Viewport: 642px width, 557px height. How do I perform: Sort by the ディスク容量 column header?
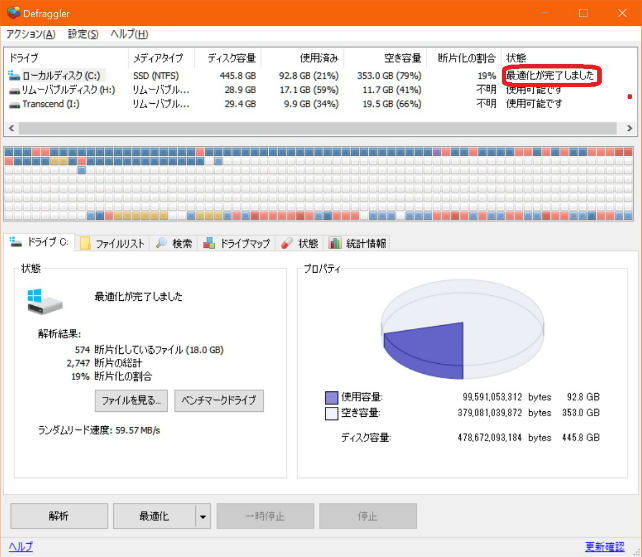pyautogui.click(x=228, y=58)
